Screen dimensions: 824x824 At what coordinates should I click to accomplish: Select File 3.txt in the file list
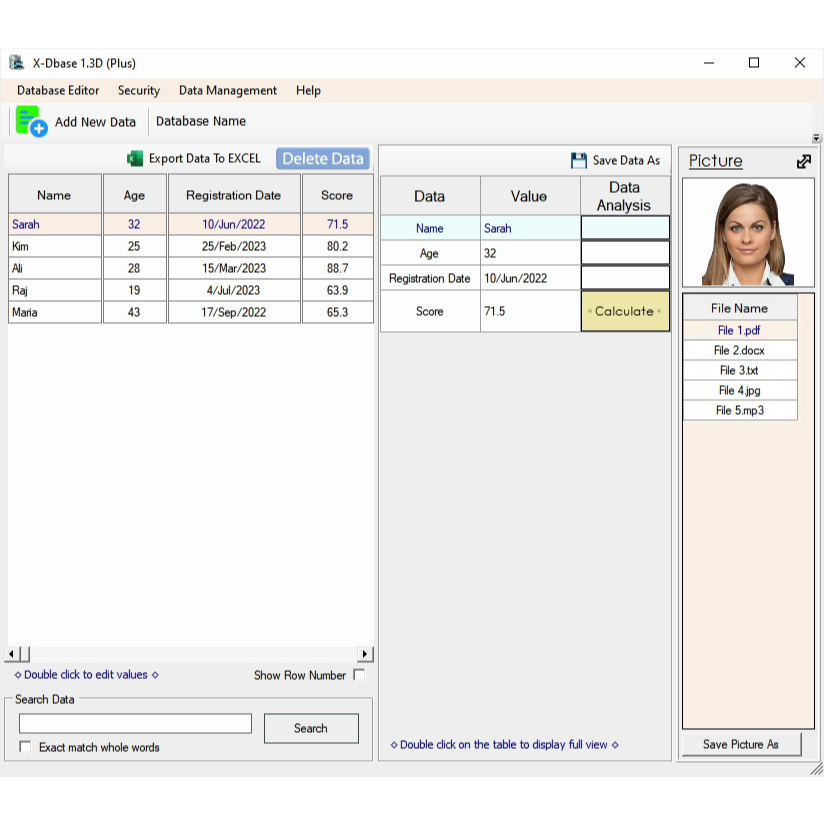click(x=739, y=370)
